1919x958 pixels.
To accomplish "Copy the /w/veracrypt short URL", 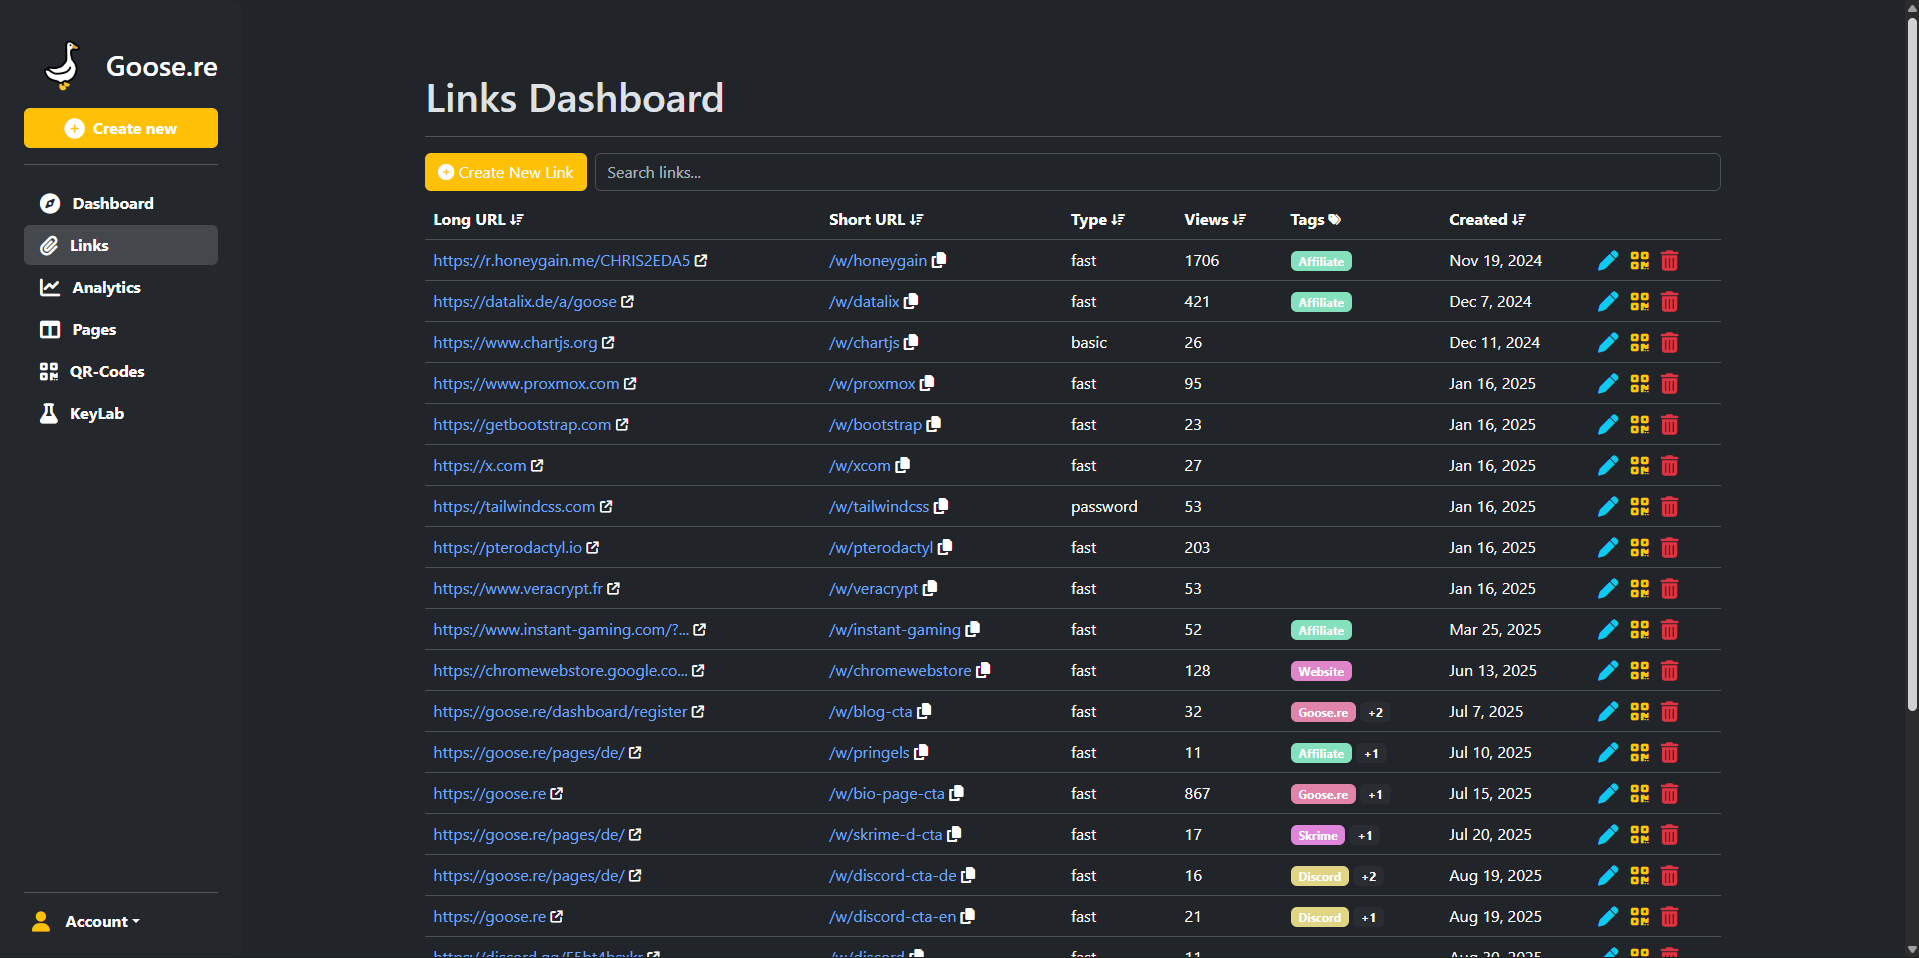I will 930,588.
